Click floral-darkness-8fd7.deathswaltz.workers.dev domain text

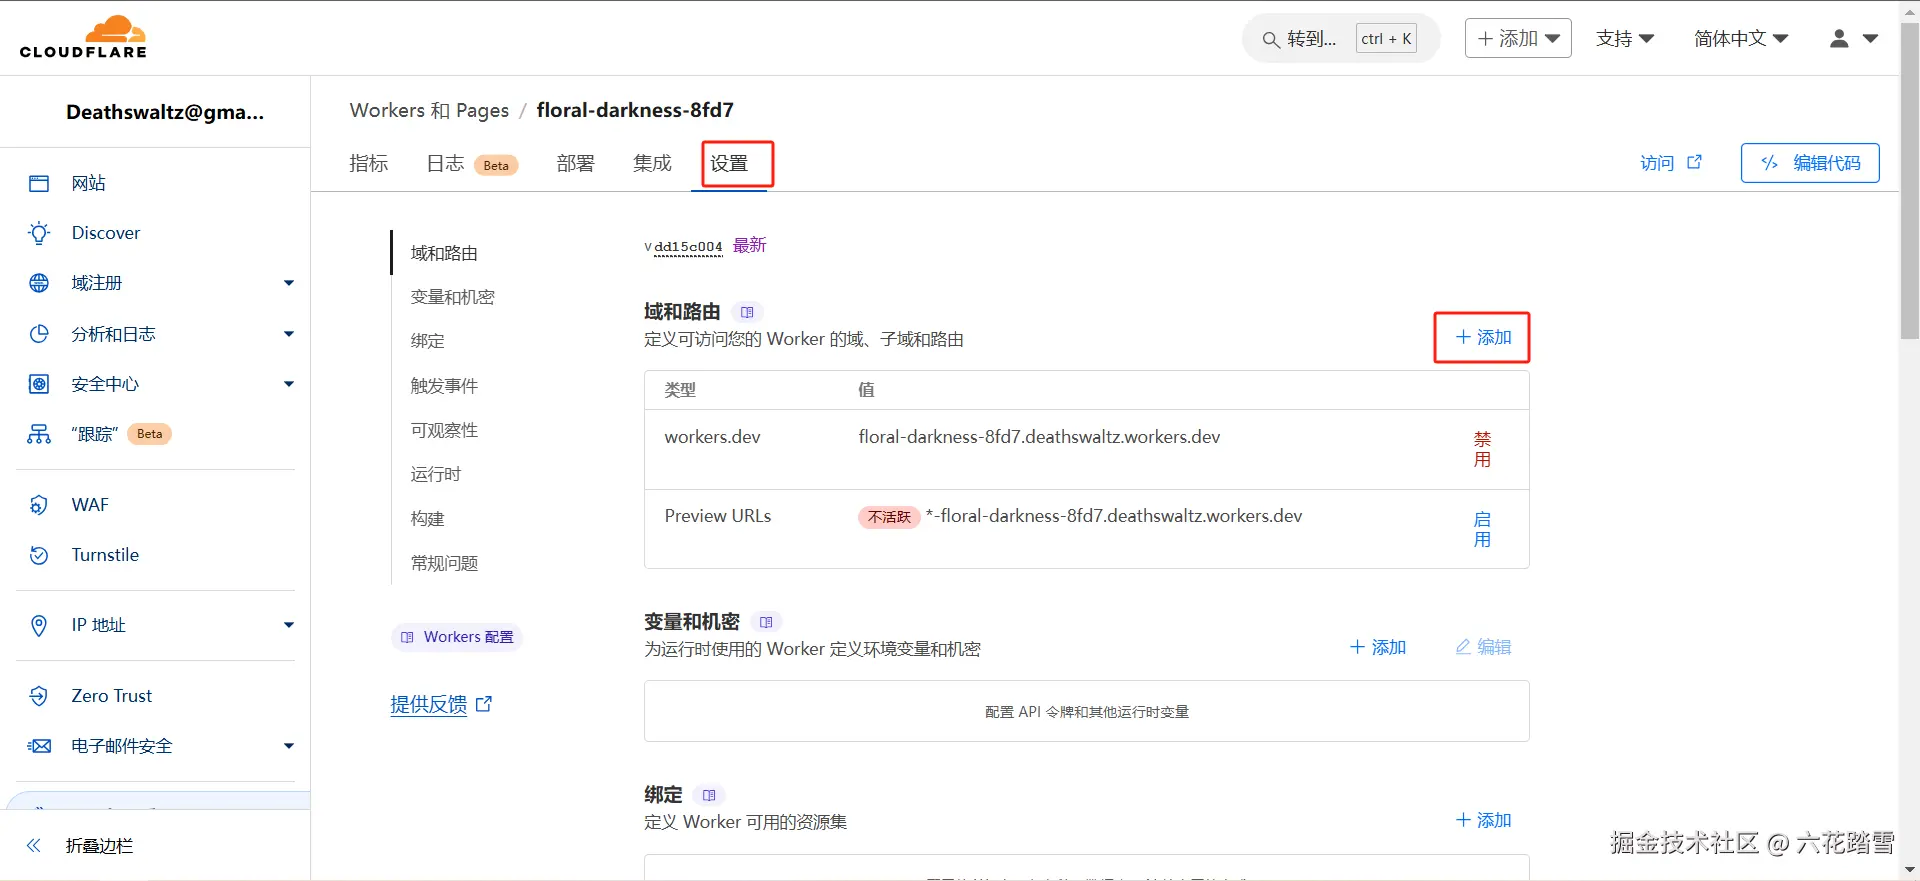point(1039,437)
